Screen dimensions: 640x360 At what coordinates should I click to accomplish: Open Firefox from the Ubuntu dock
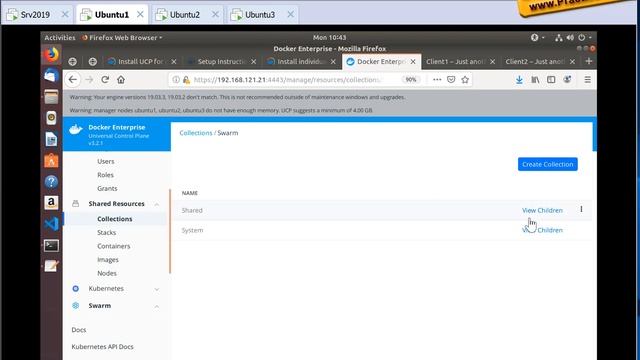click(51, 55)
